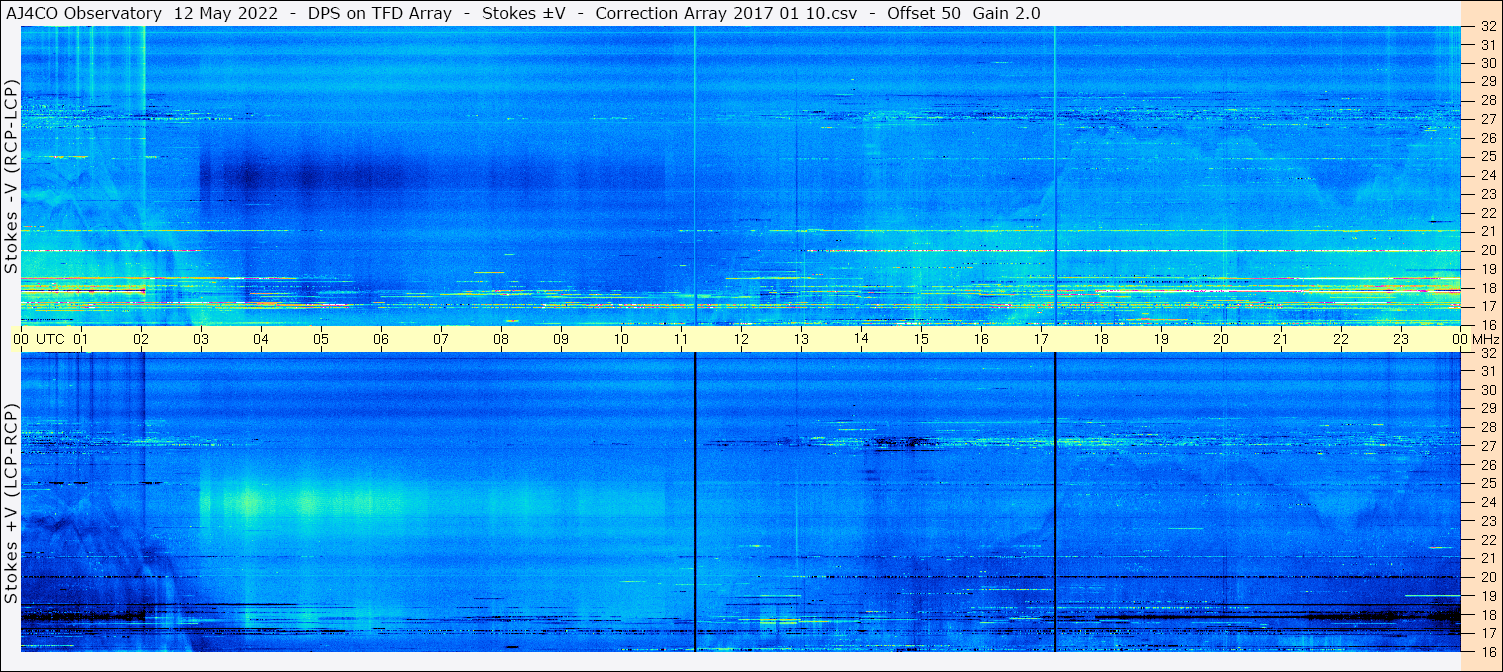1503x672 pixels.
Task: Select the 01 hour tick label
Action: pyautogui.click(x=81, y=339)
